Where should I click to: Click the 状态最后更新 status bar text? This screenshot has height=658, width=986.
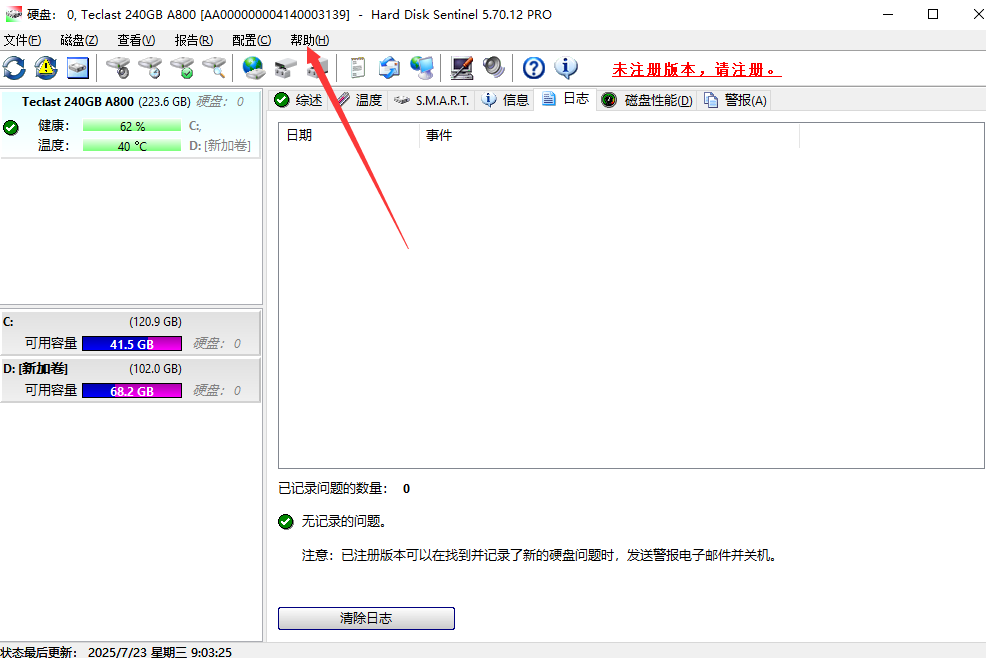[x=116, y=652]
